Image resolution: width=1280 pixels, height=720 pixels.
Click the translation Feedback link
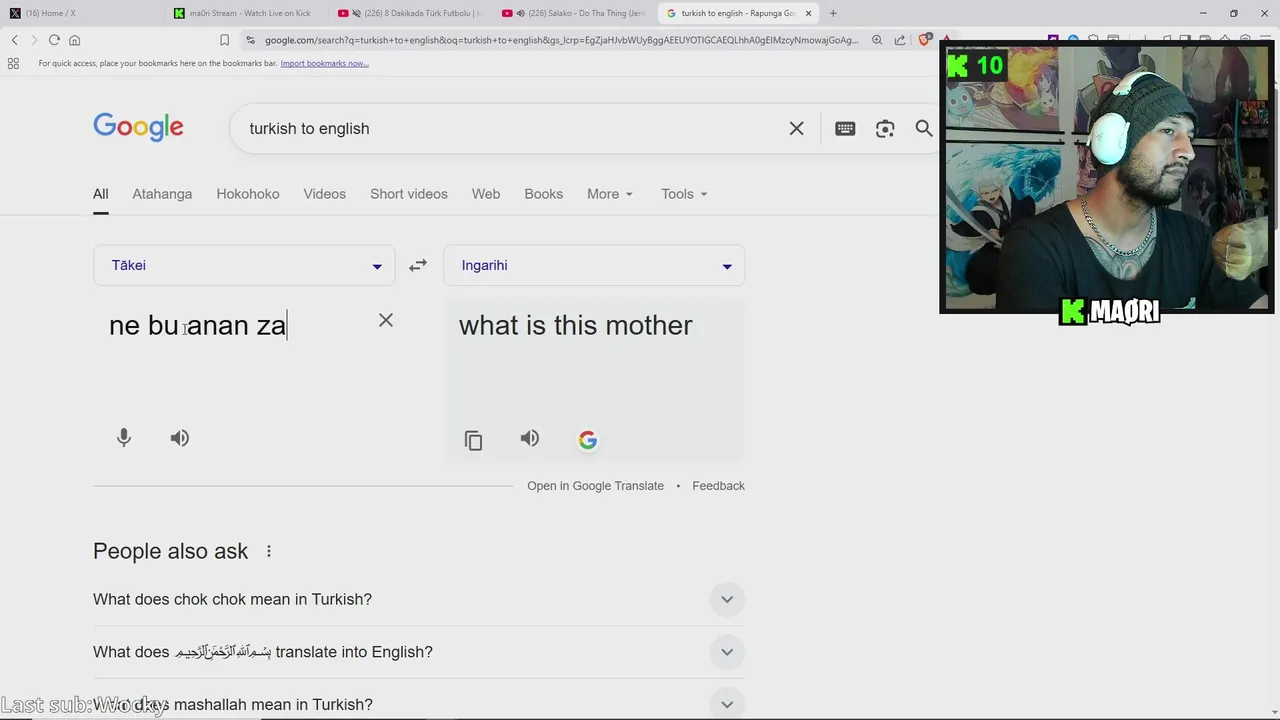pyautogui.click(x=718, y=486)
